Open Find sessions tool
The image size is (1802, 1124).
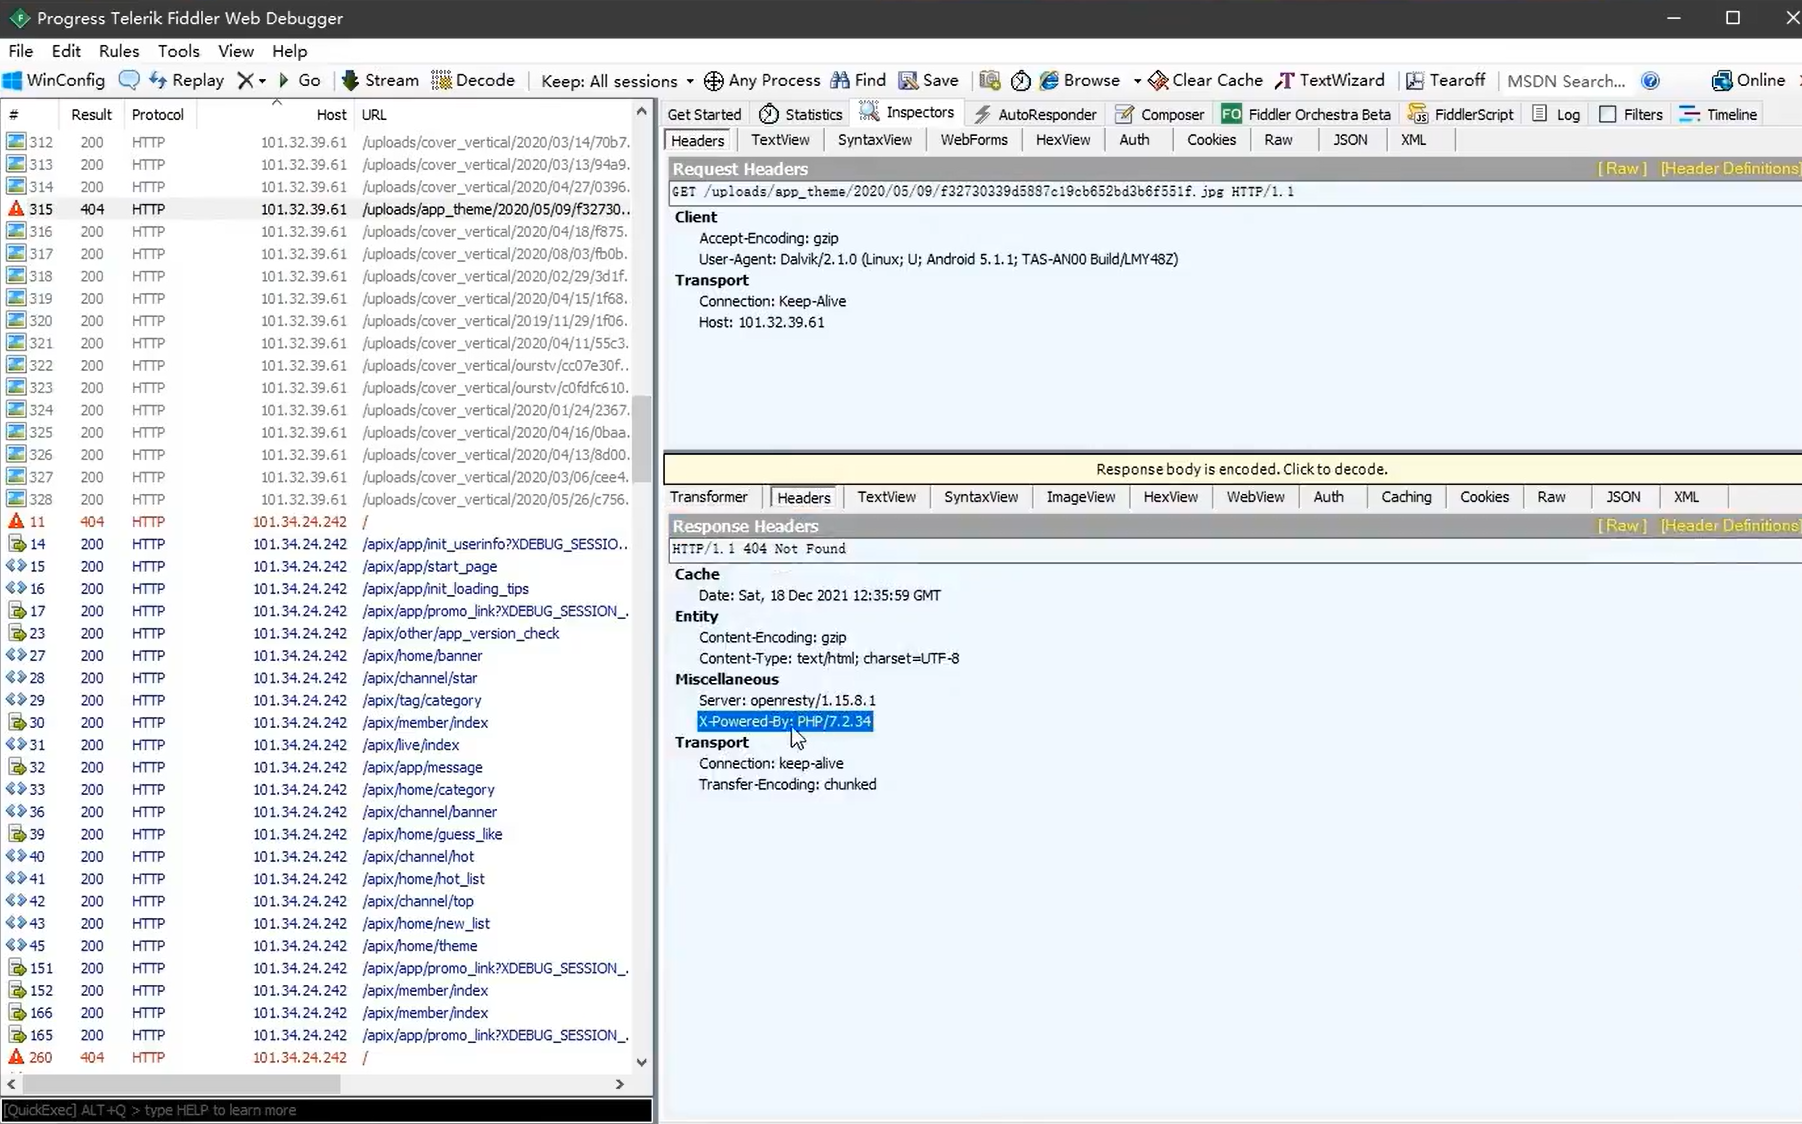coord(858,80)
